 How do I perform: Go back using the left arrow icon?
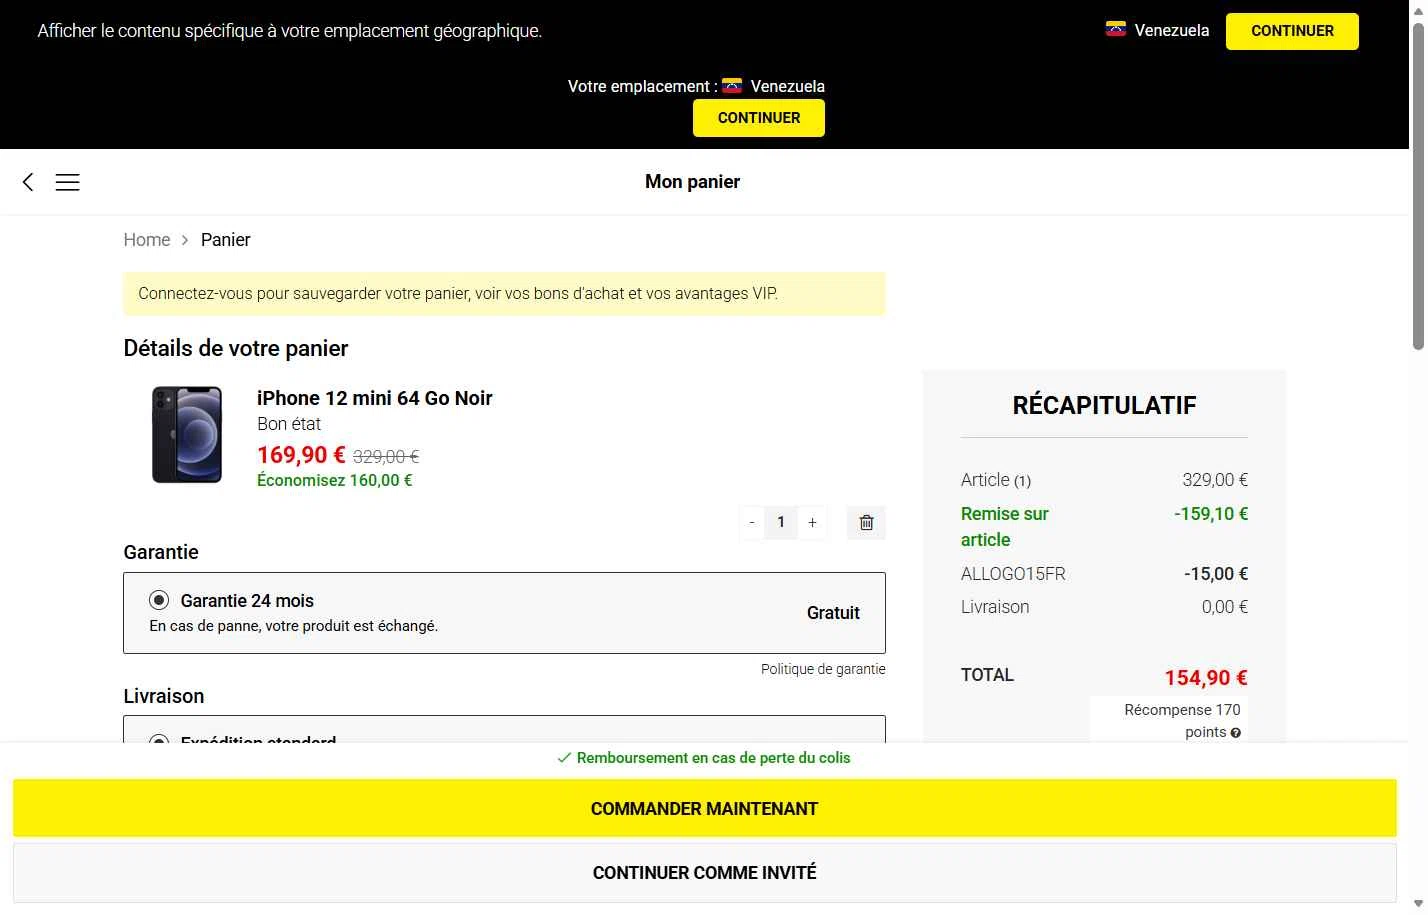coord(28,181)
